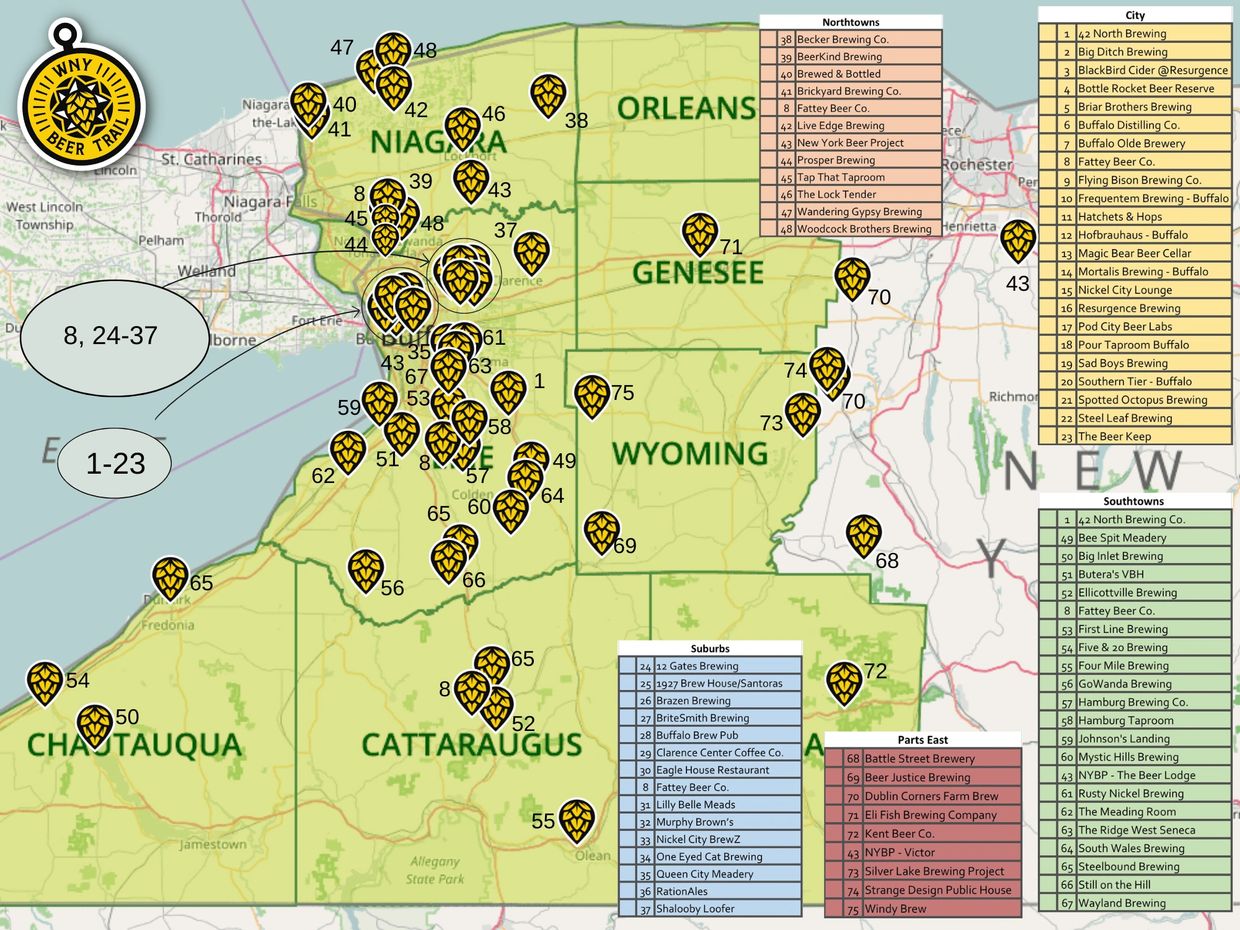Select the hop pin labeled 59

coord(379,403)
